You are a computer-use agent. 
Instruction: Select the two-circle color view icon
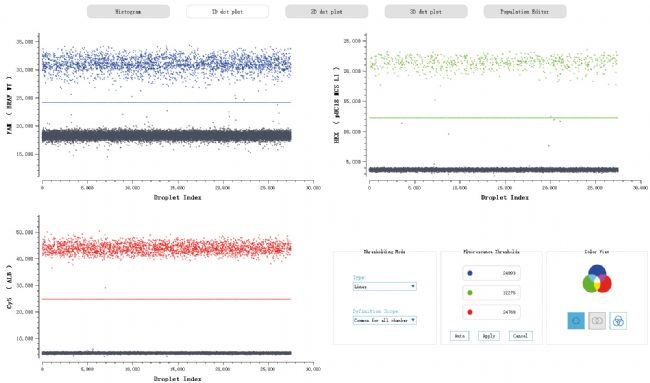click(x=597, y=321)
